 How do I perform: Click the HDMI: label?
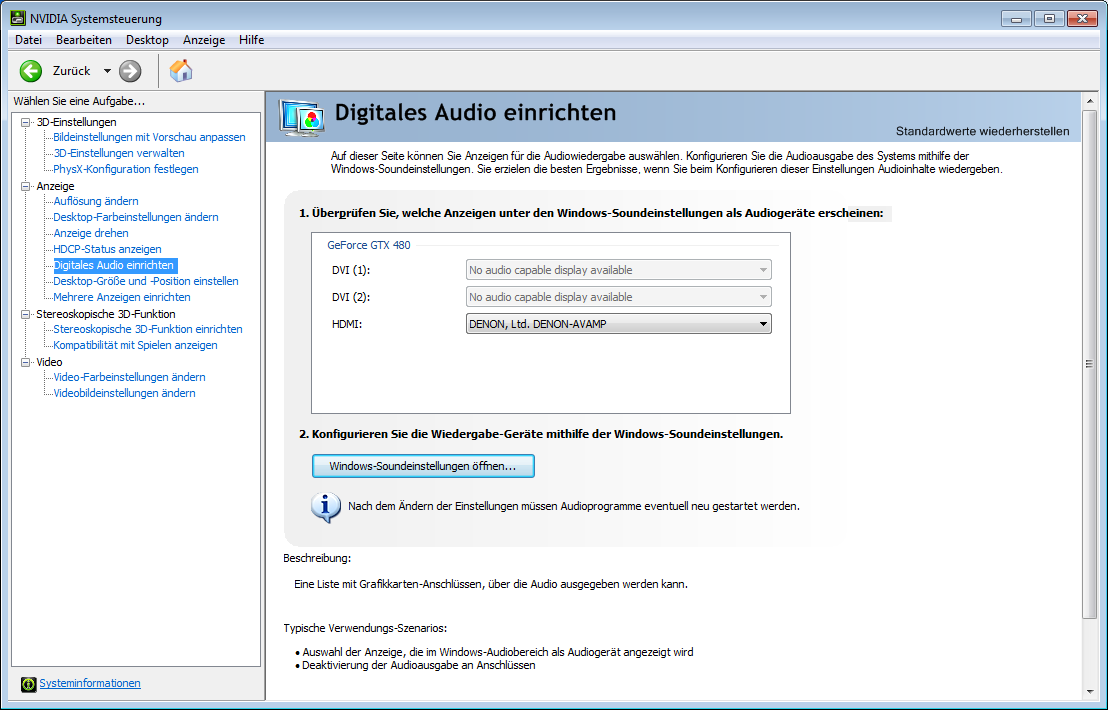pyautogui.click(x=347, y=324)
